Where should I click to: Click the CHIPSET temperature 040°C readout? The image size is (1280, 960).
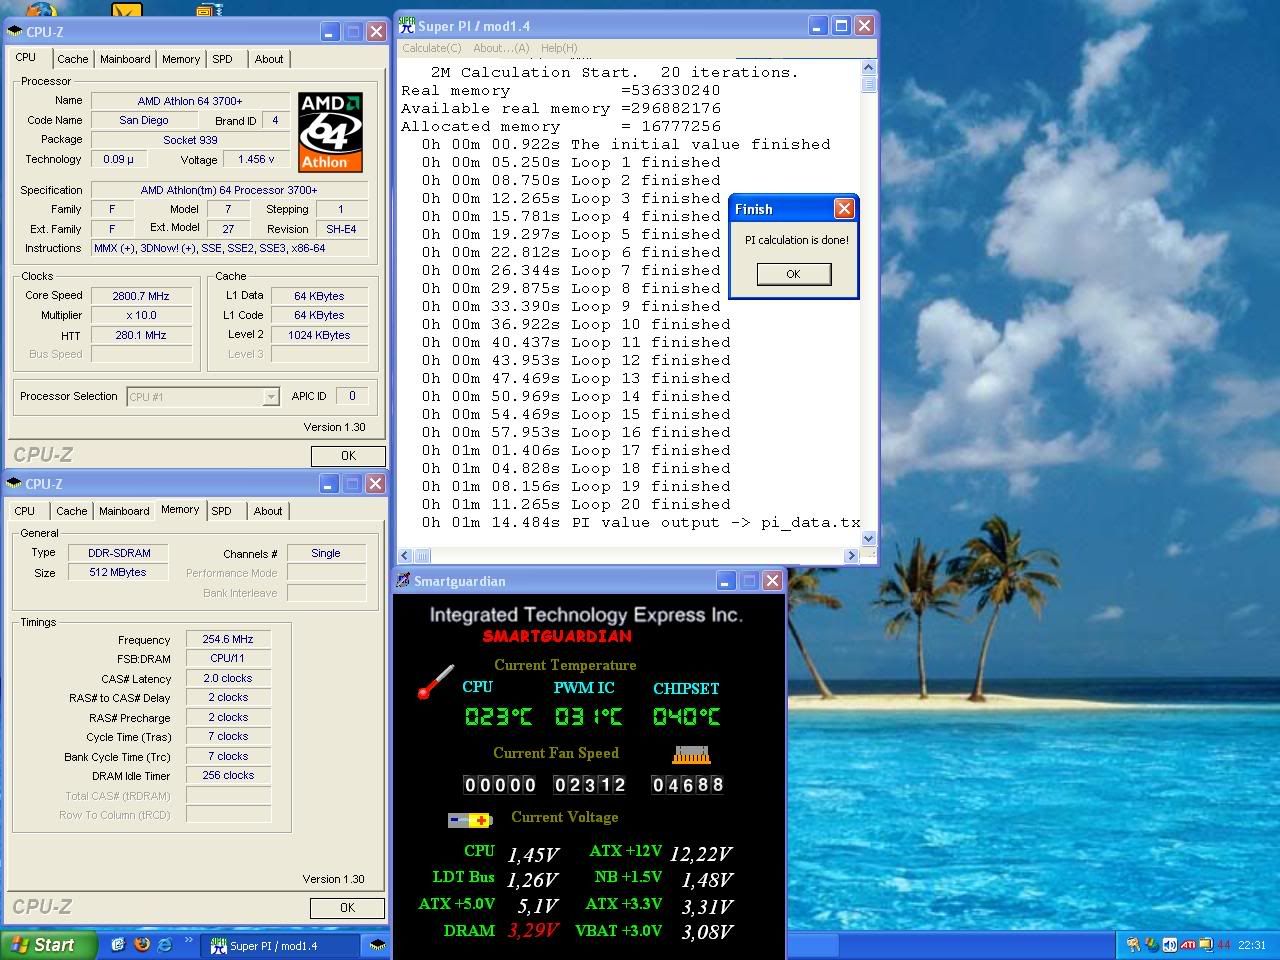point(686,716)
